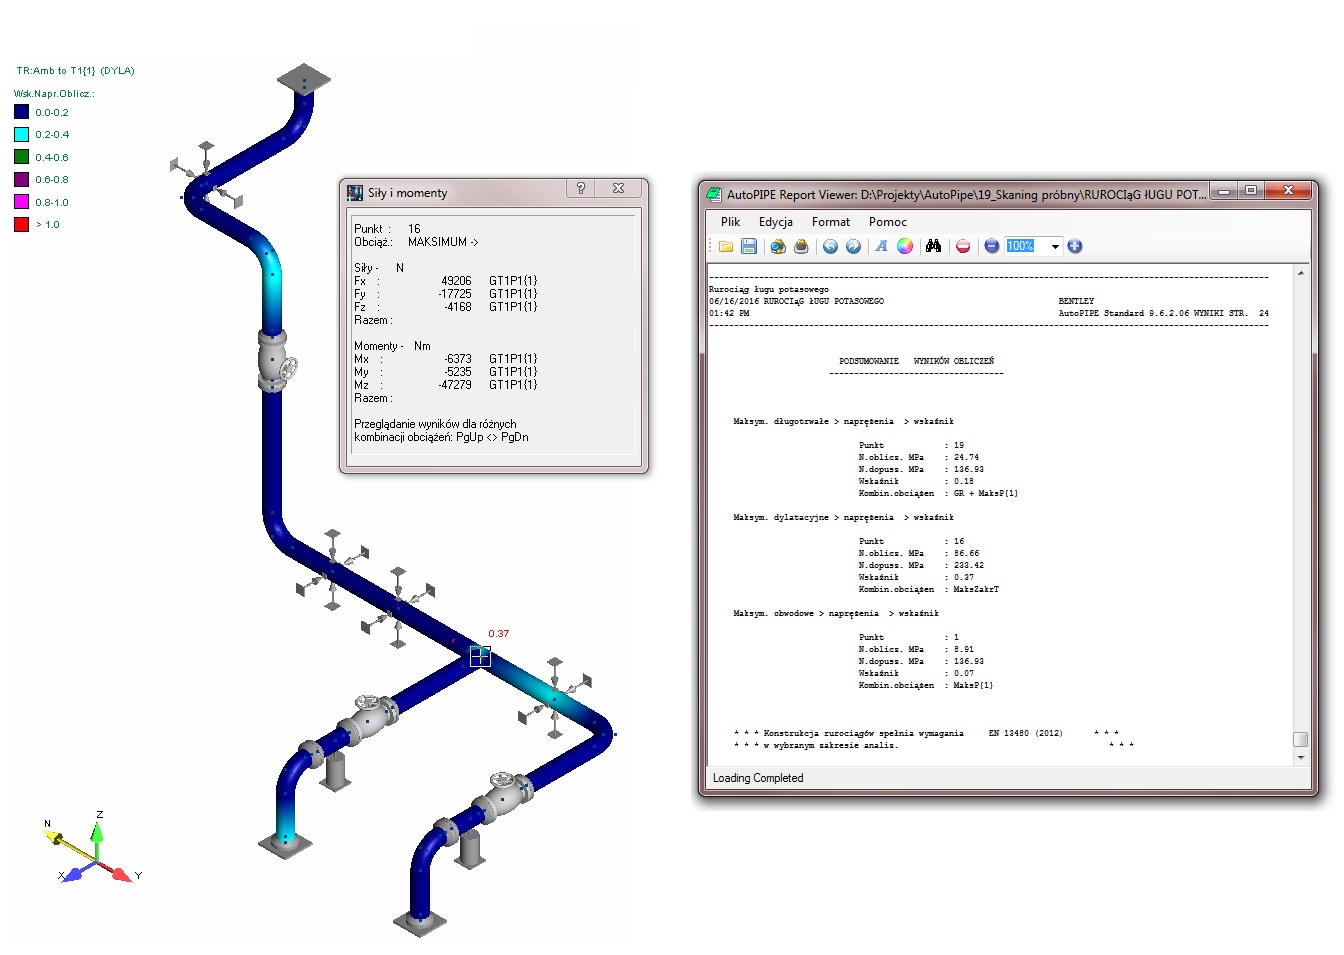Click the report viewer vertical scrollbar thumb
The height and width of the screenshot is (955, 1344).
[x=1300, y=739]
